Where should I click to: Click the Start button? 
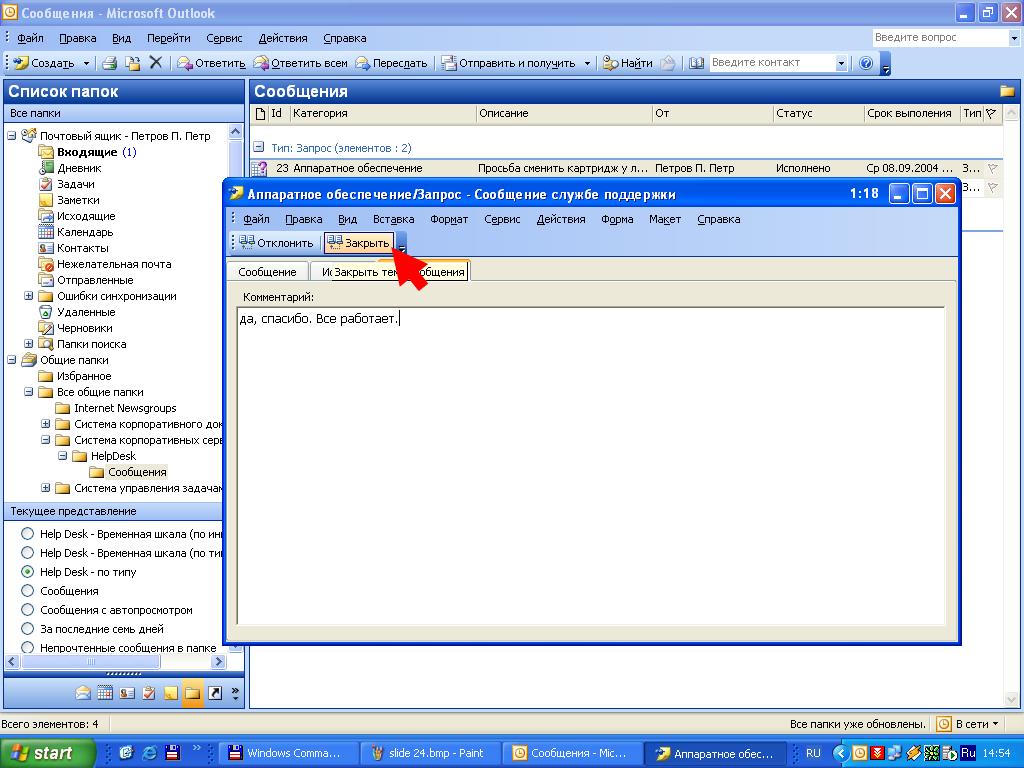pos(48,753)
